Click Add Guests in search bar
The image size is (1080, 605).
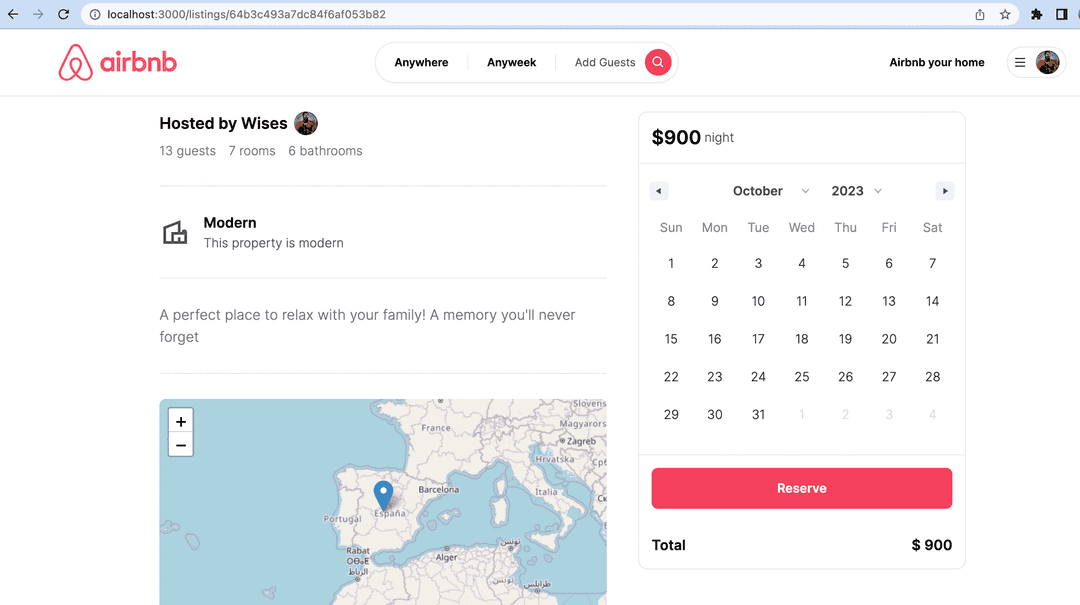pyautogui.click(x=604, y=62)
